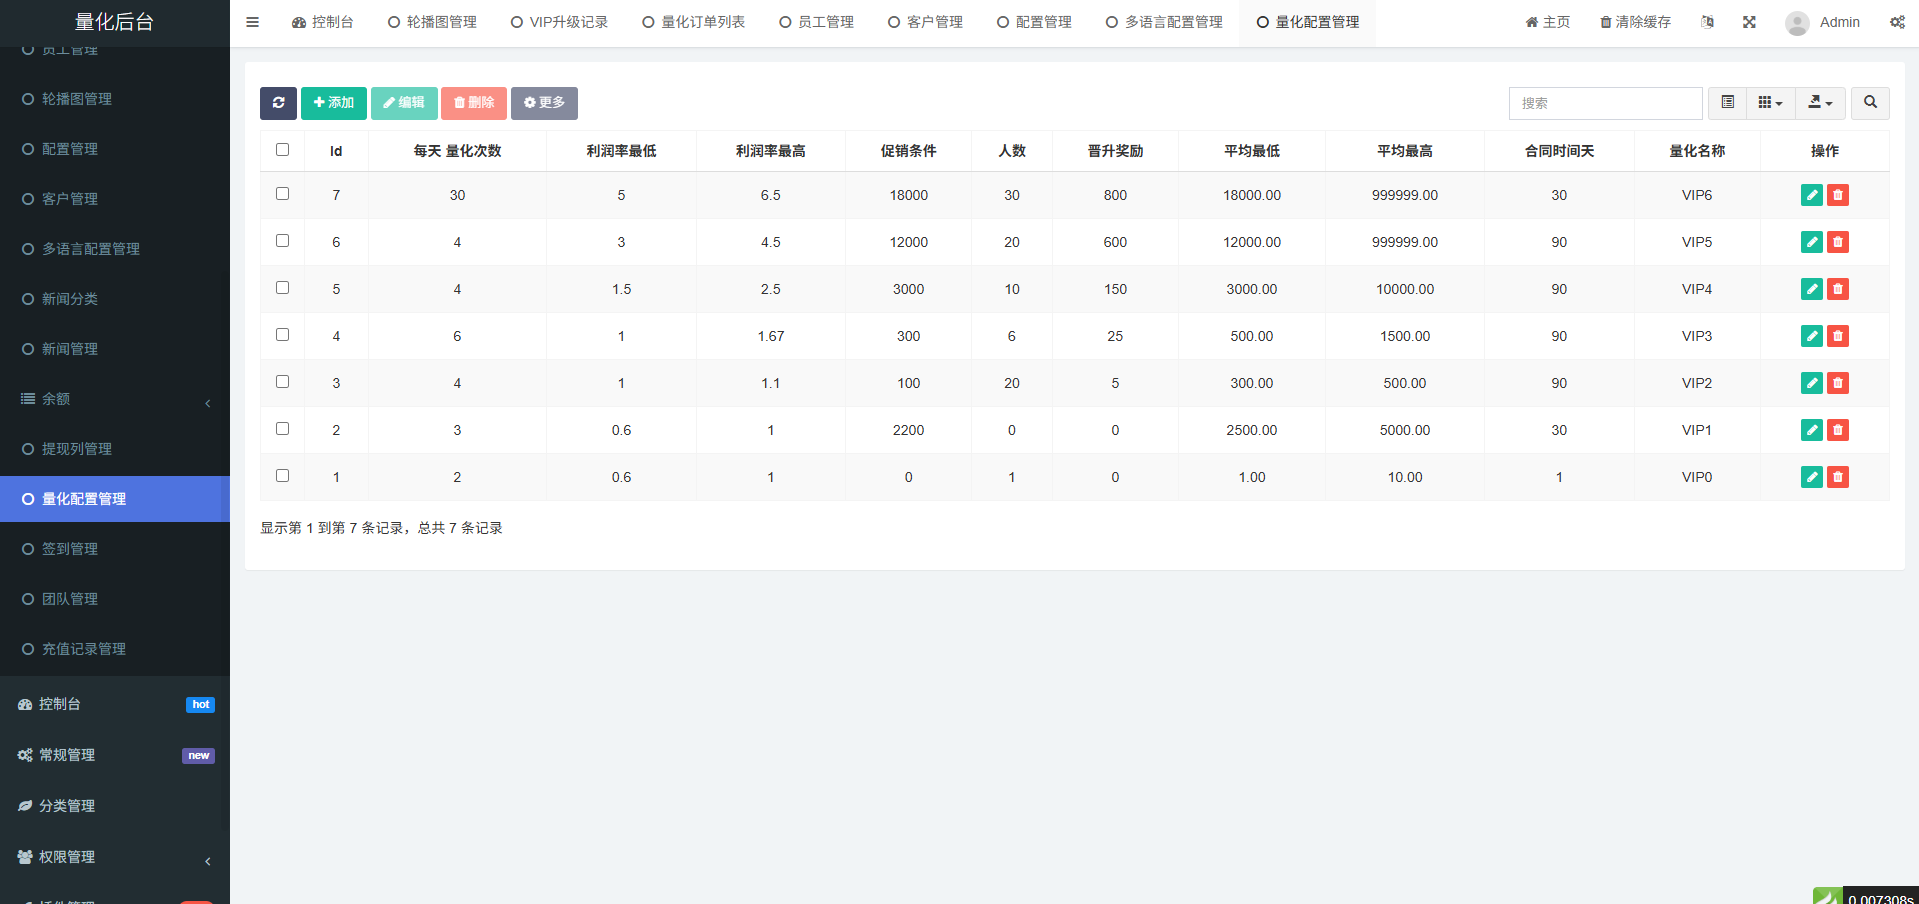The image size is (1919, 904).
Task: Click the 量化后台 site title
Action: [x=114, y=22]
